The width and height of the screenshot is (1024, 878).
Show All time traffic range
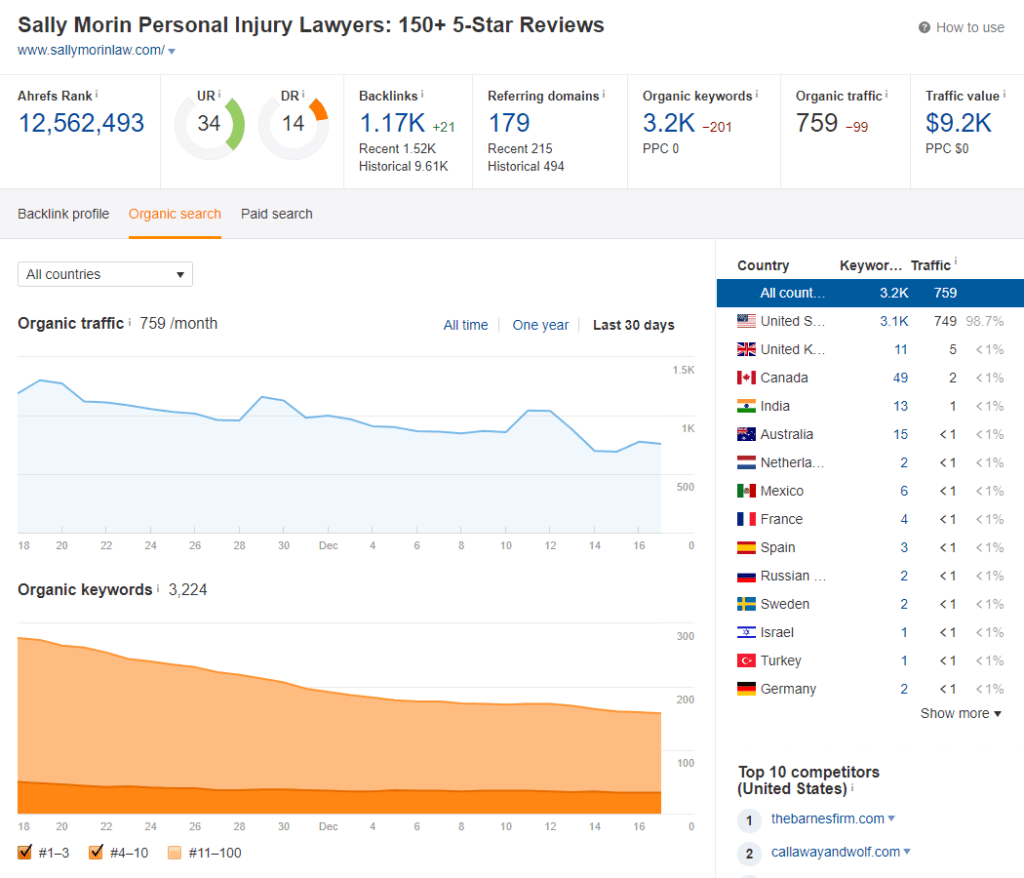click(x=466, y=325)
